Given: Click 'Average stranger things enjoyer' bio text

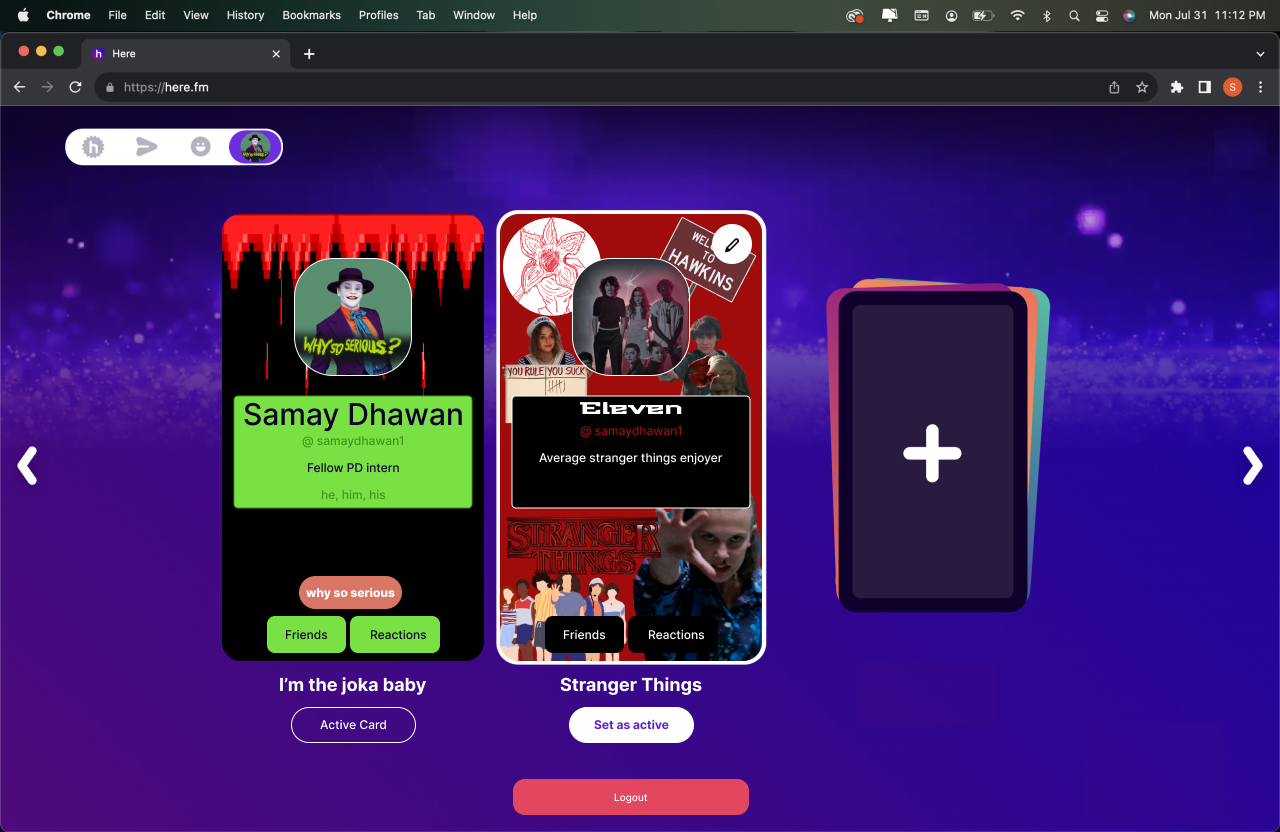Looking at the screenshot, I should 631,458.
